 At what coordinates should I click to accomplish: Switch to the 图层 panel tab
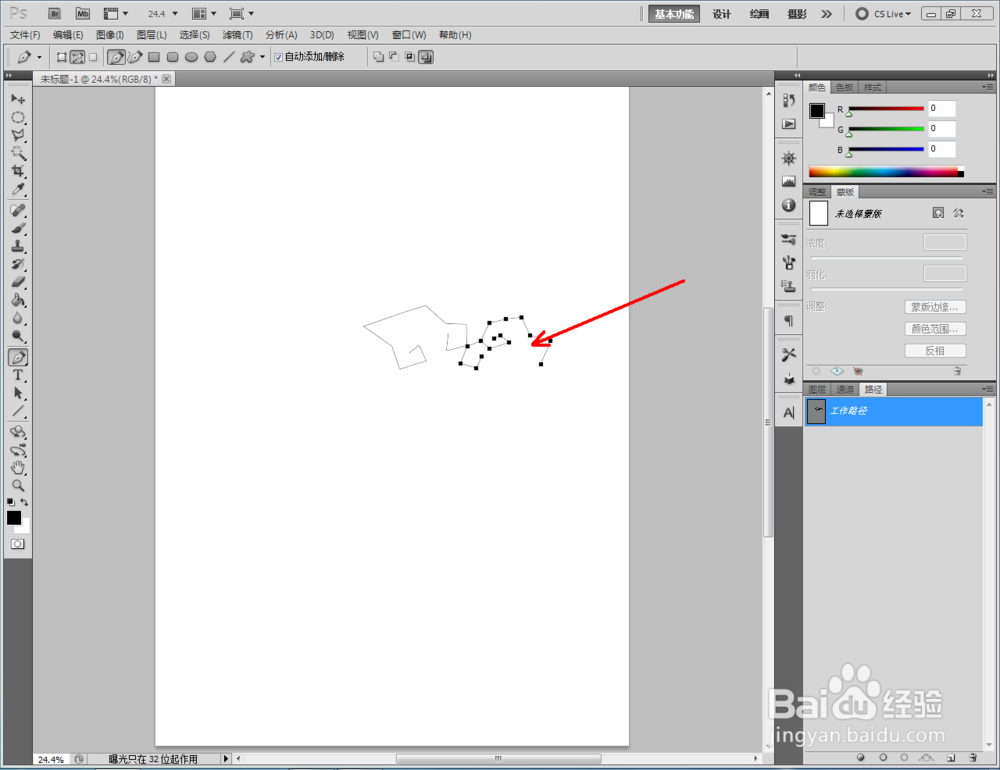(x=817, y=389)
